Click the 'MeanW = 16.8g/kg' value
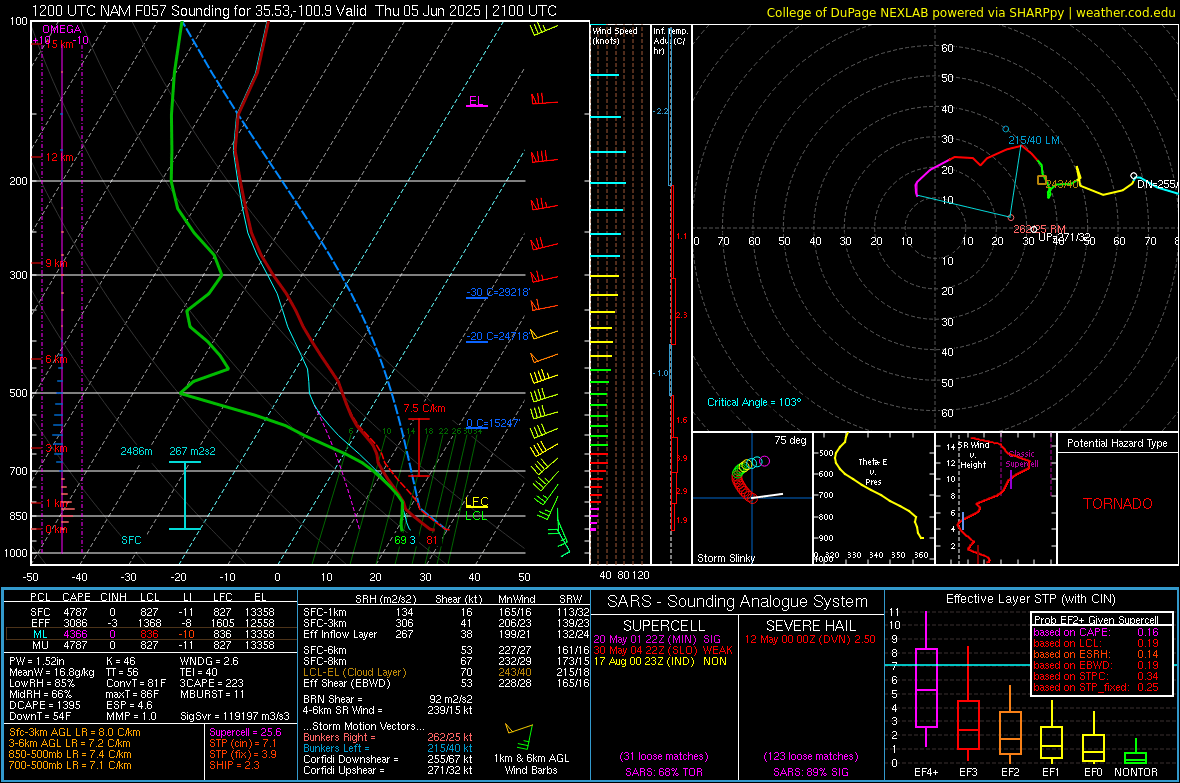The image size is (1180, 783). [52, 672]
